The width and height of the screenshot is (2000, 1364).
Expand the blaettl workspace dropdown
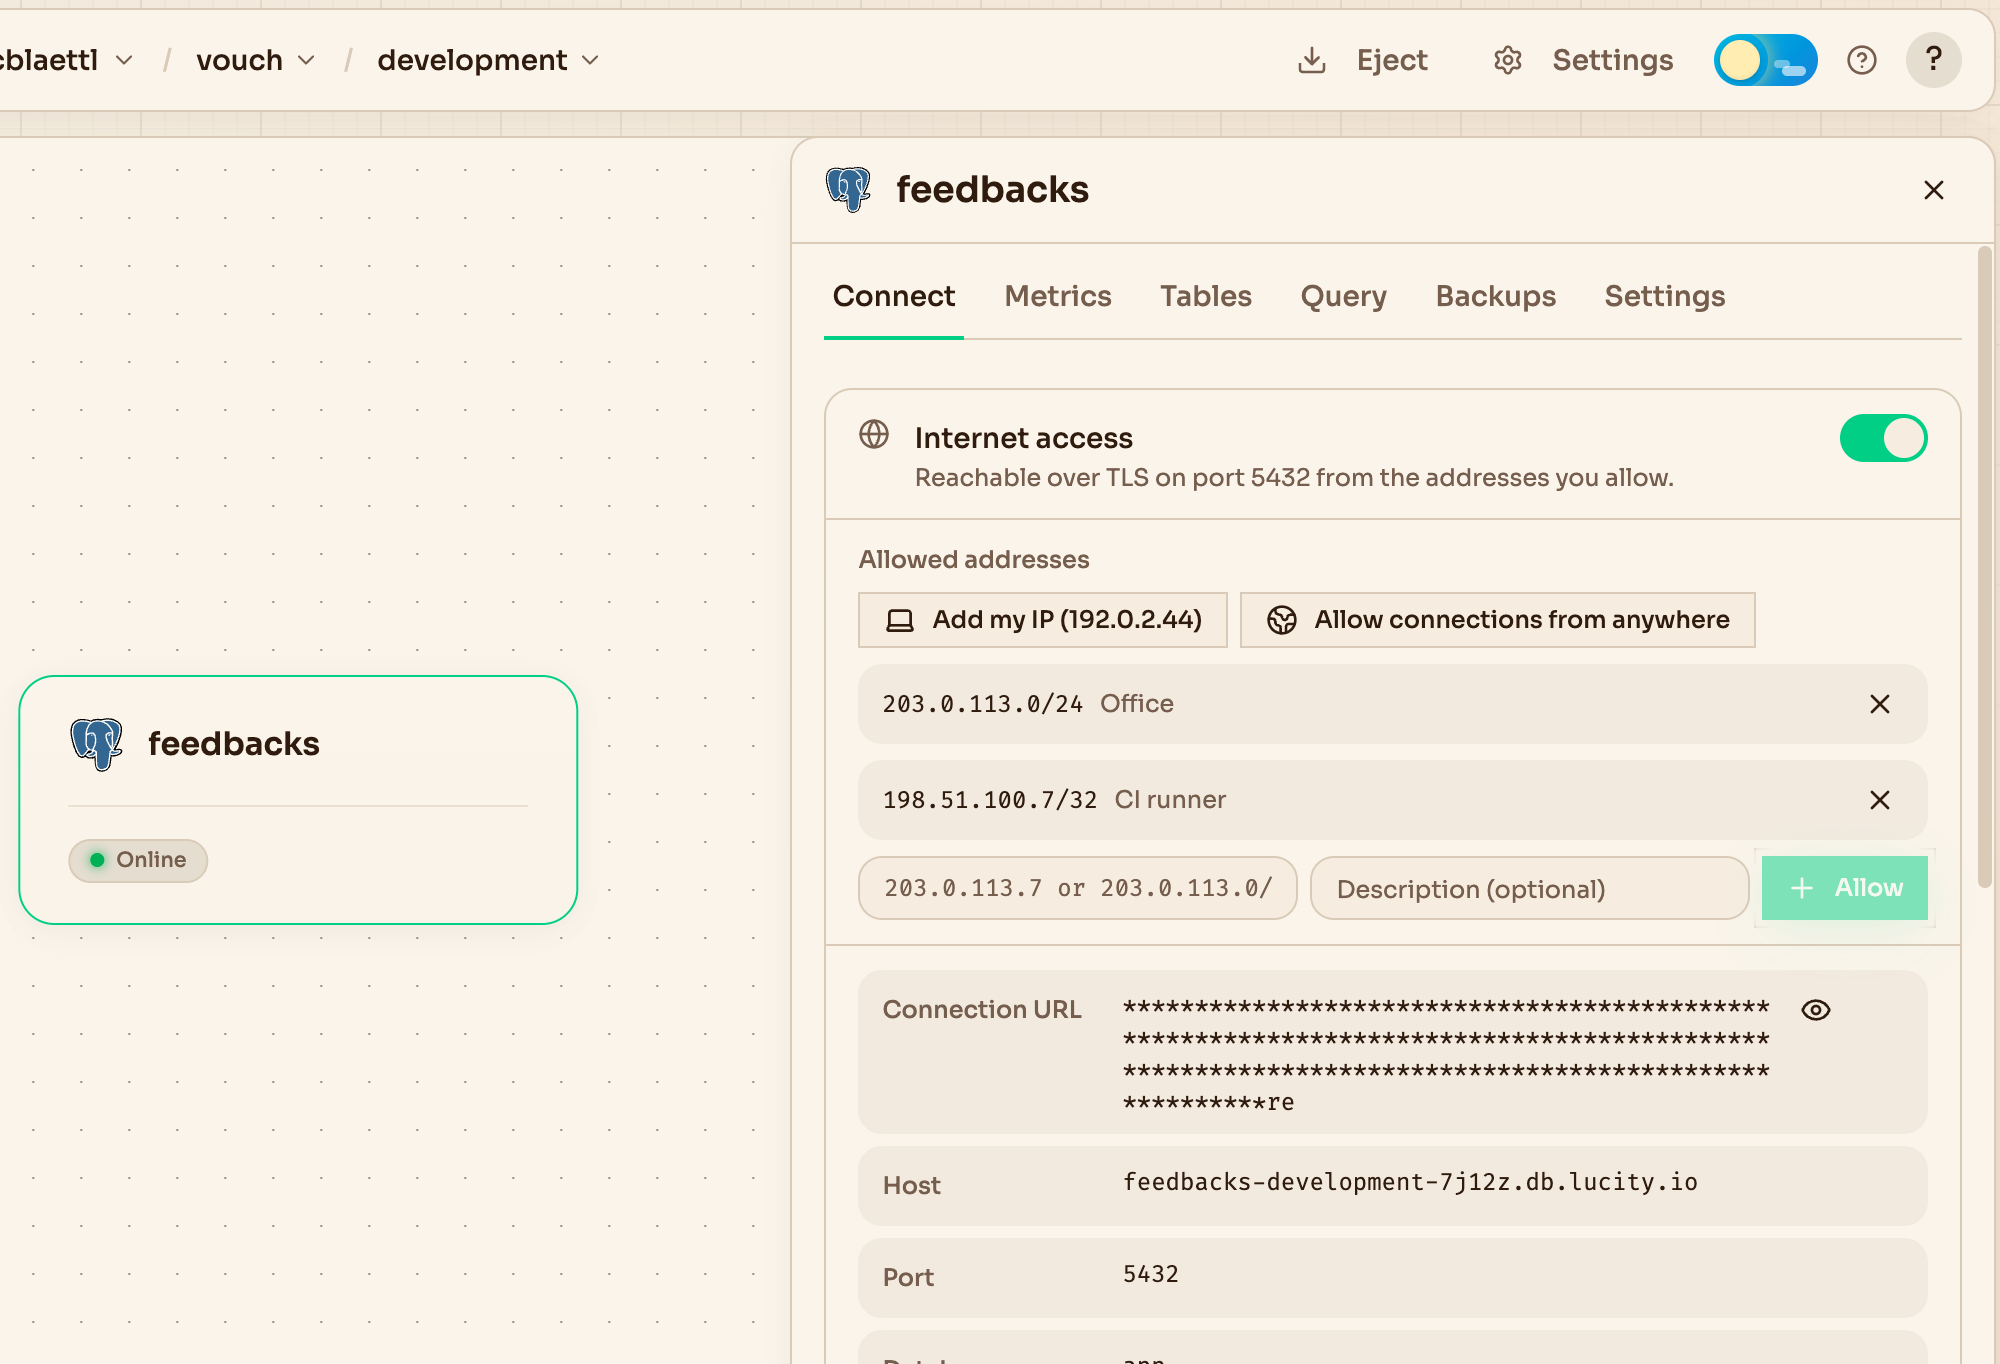(66, 60)
